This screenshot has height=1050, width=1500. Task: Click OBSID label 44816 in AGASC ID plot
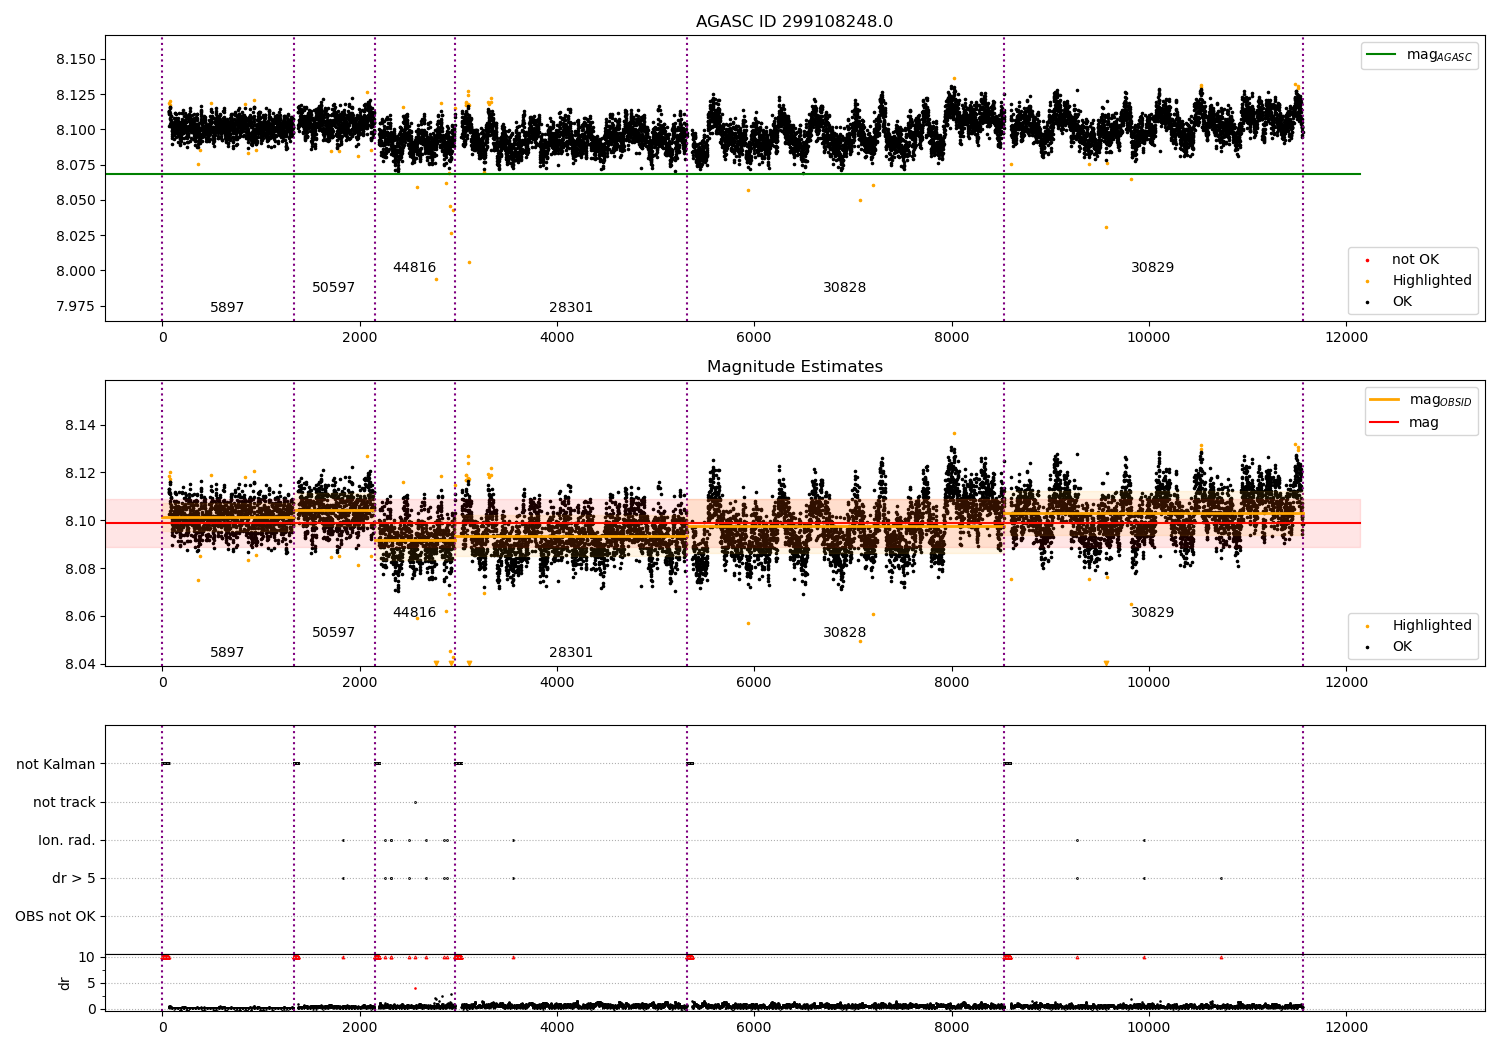[x=414, y=268]
